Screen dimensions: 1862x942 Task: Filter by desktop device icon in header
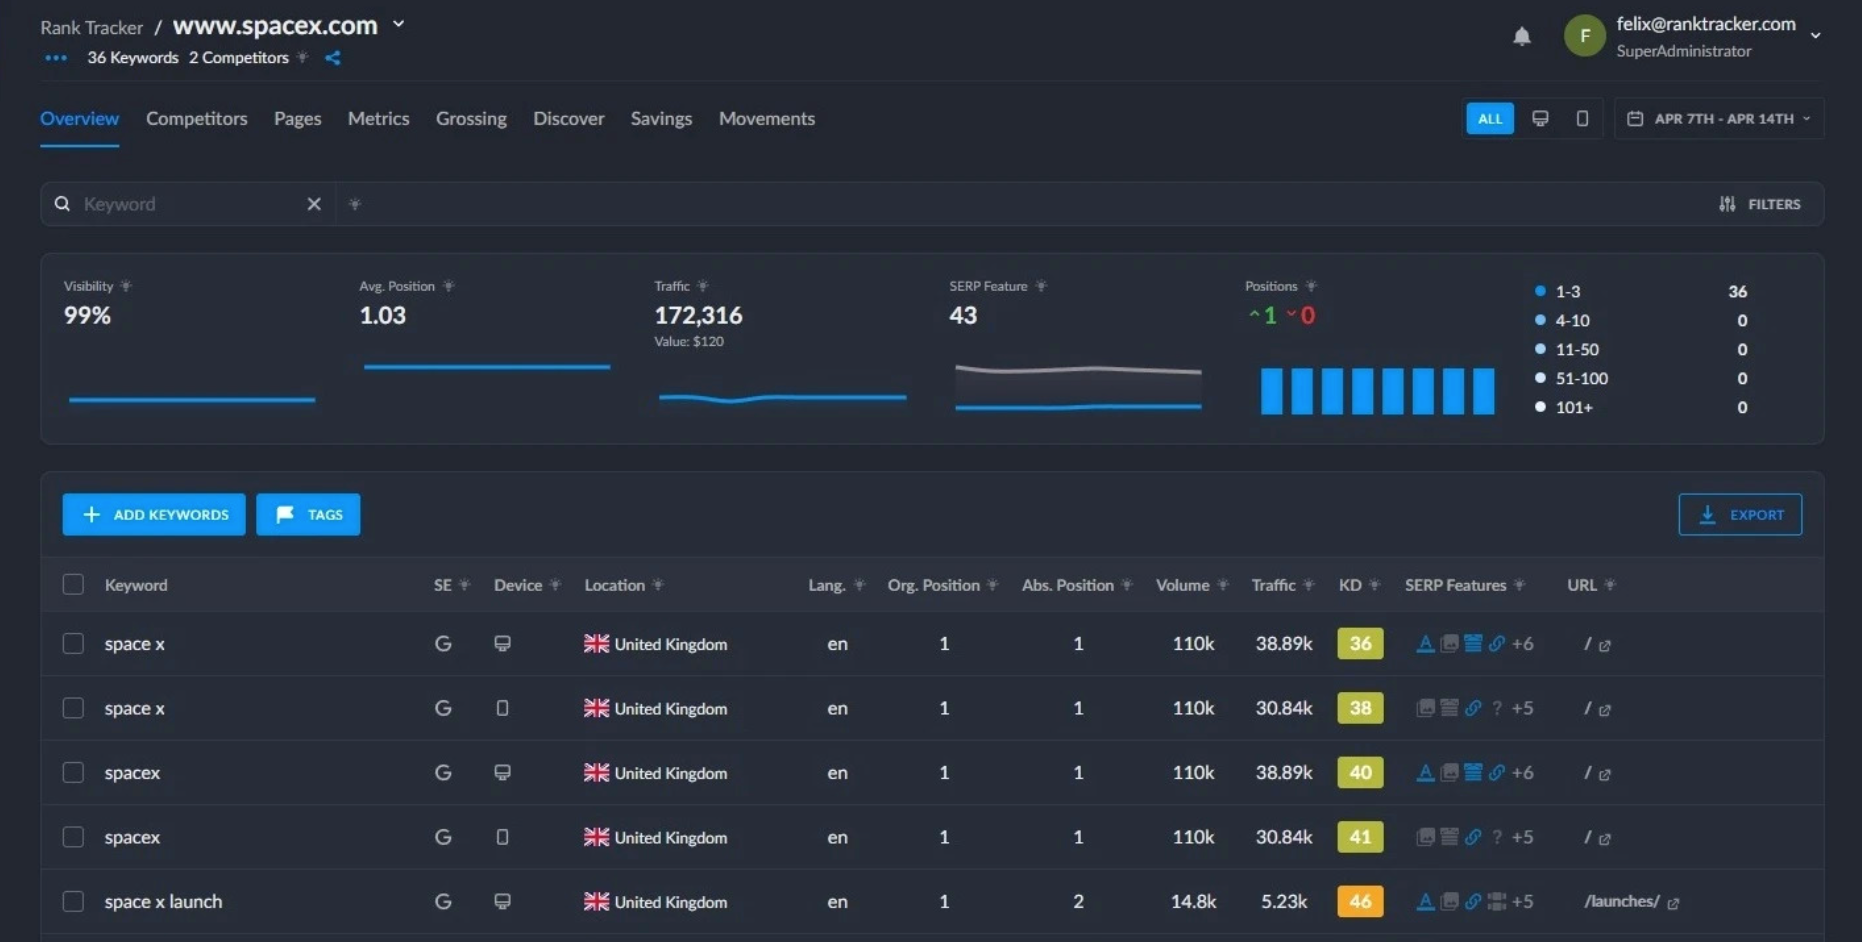(1540, 118)
